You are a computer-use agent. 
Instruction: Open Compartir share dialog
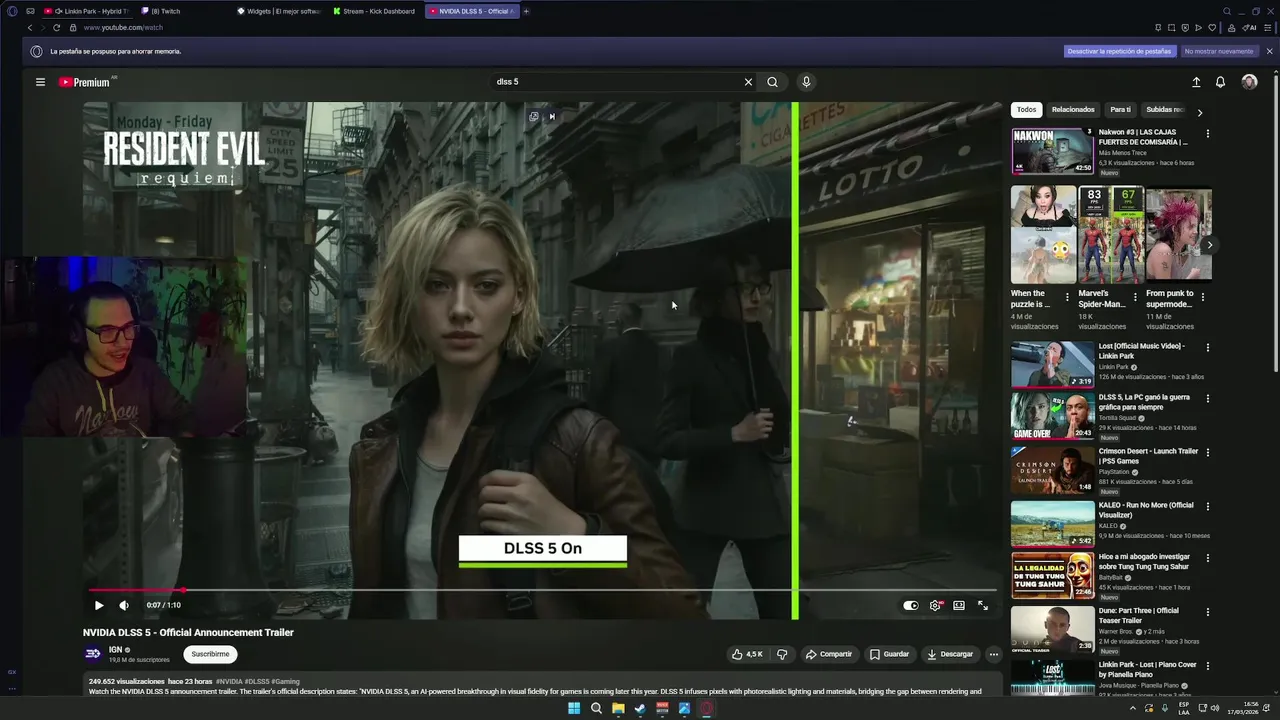coord(829,654)
